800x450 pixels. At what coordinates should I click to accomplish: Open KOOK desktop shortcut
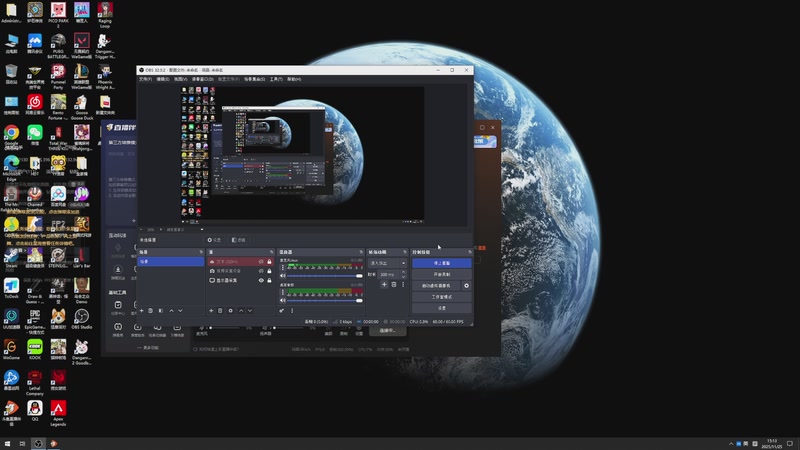35,349
